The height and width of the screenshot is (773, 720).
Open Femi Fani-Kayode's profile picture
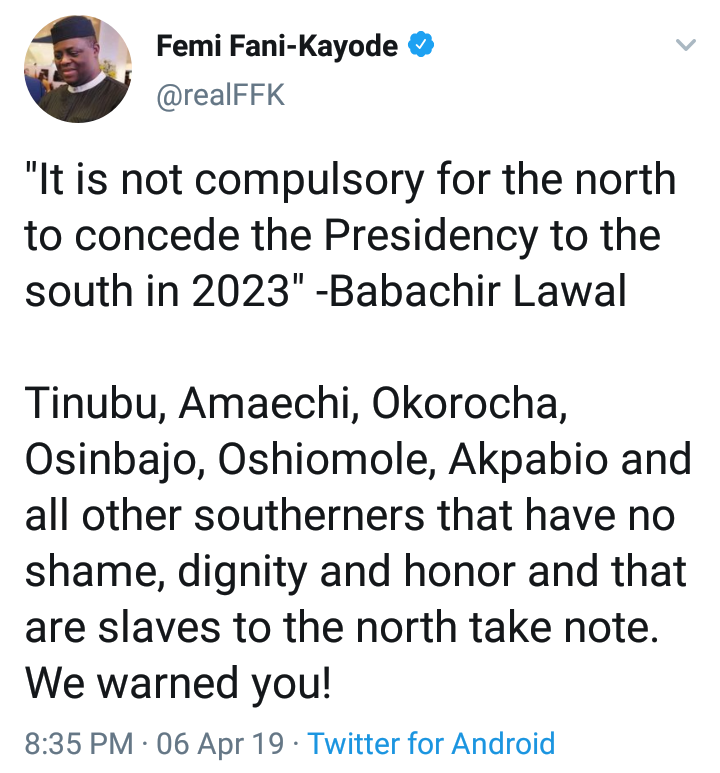[x=76, y=69]
